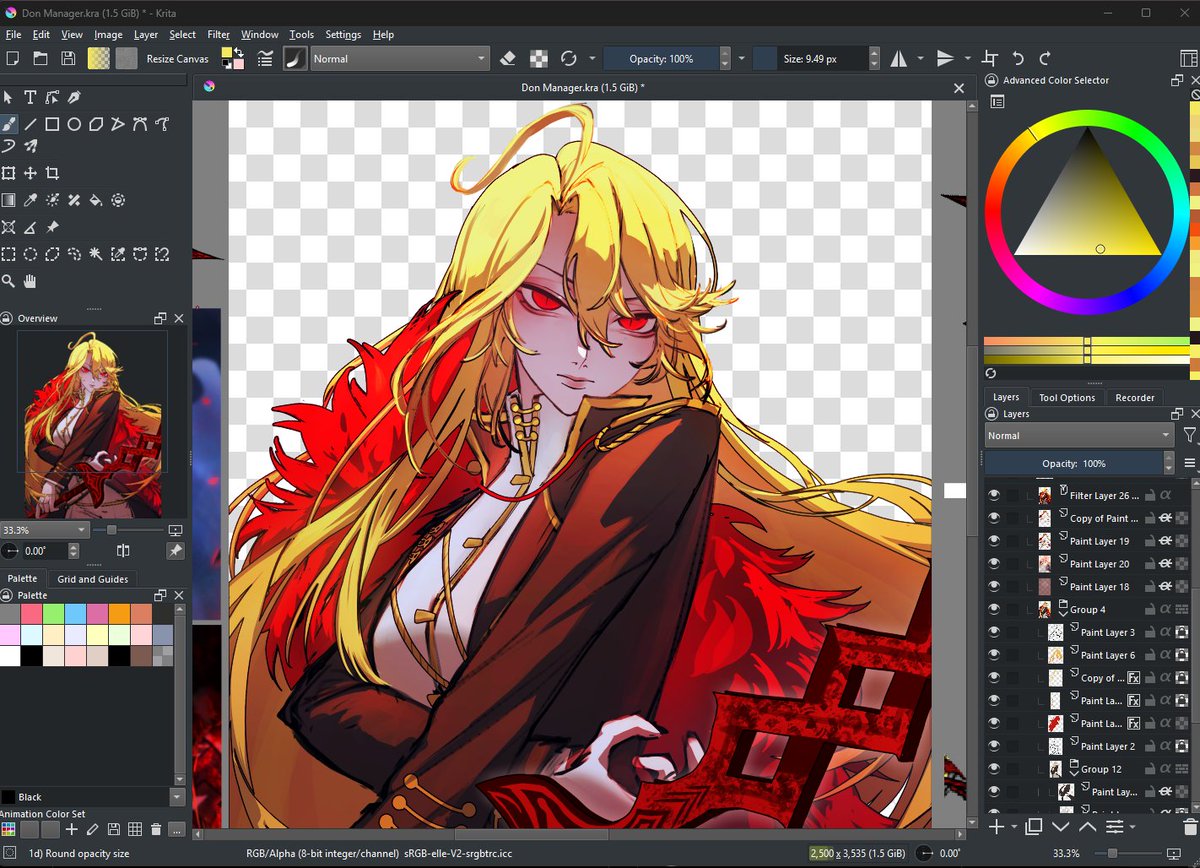The height and width of the screenshot is (868, 1200).
Task: Move layer up with the up arrow
Action: [1088, 827]
